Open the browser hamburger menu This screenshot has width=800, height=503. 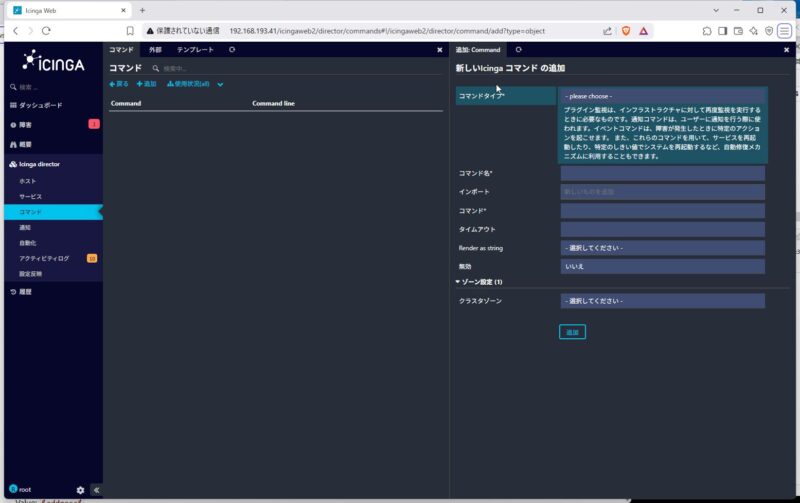coord(784,31)
